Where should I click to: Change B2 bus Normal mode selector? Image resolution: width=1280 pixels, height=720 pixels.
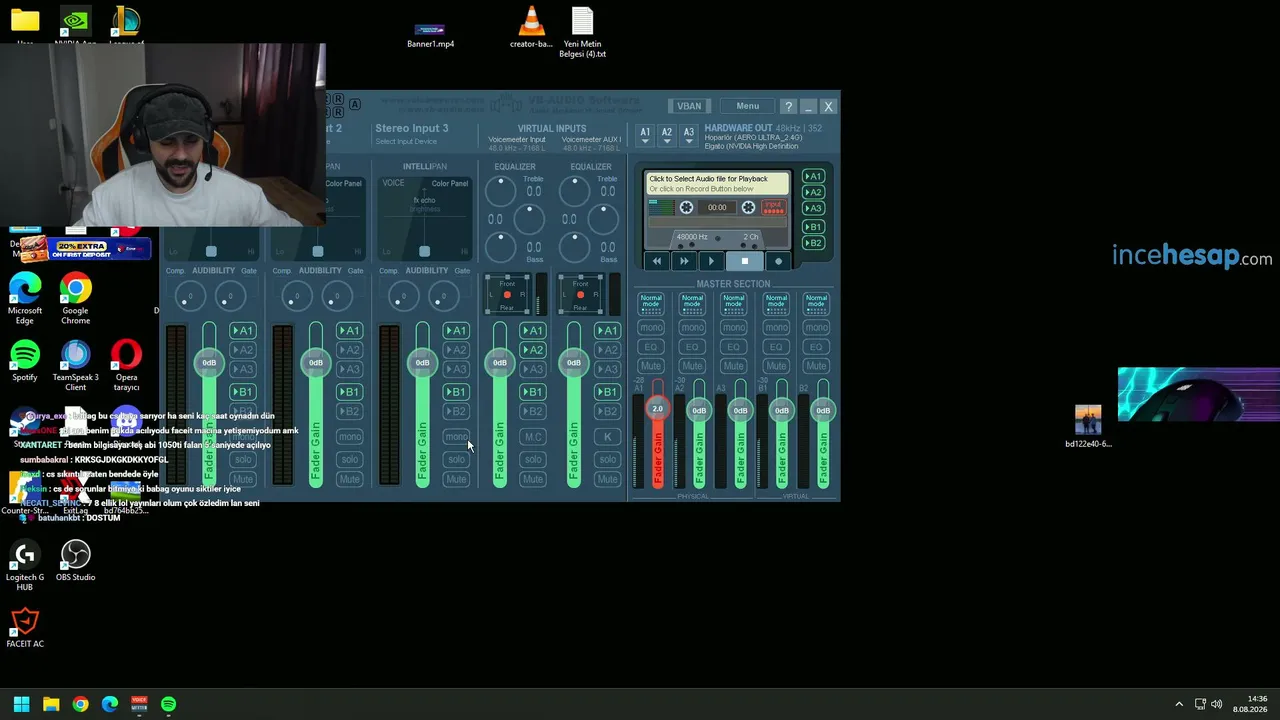point(817,304)
